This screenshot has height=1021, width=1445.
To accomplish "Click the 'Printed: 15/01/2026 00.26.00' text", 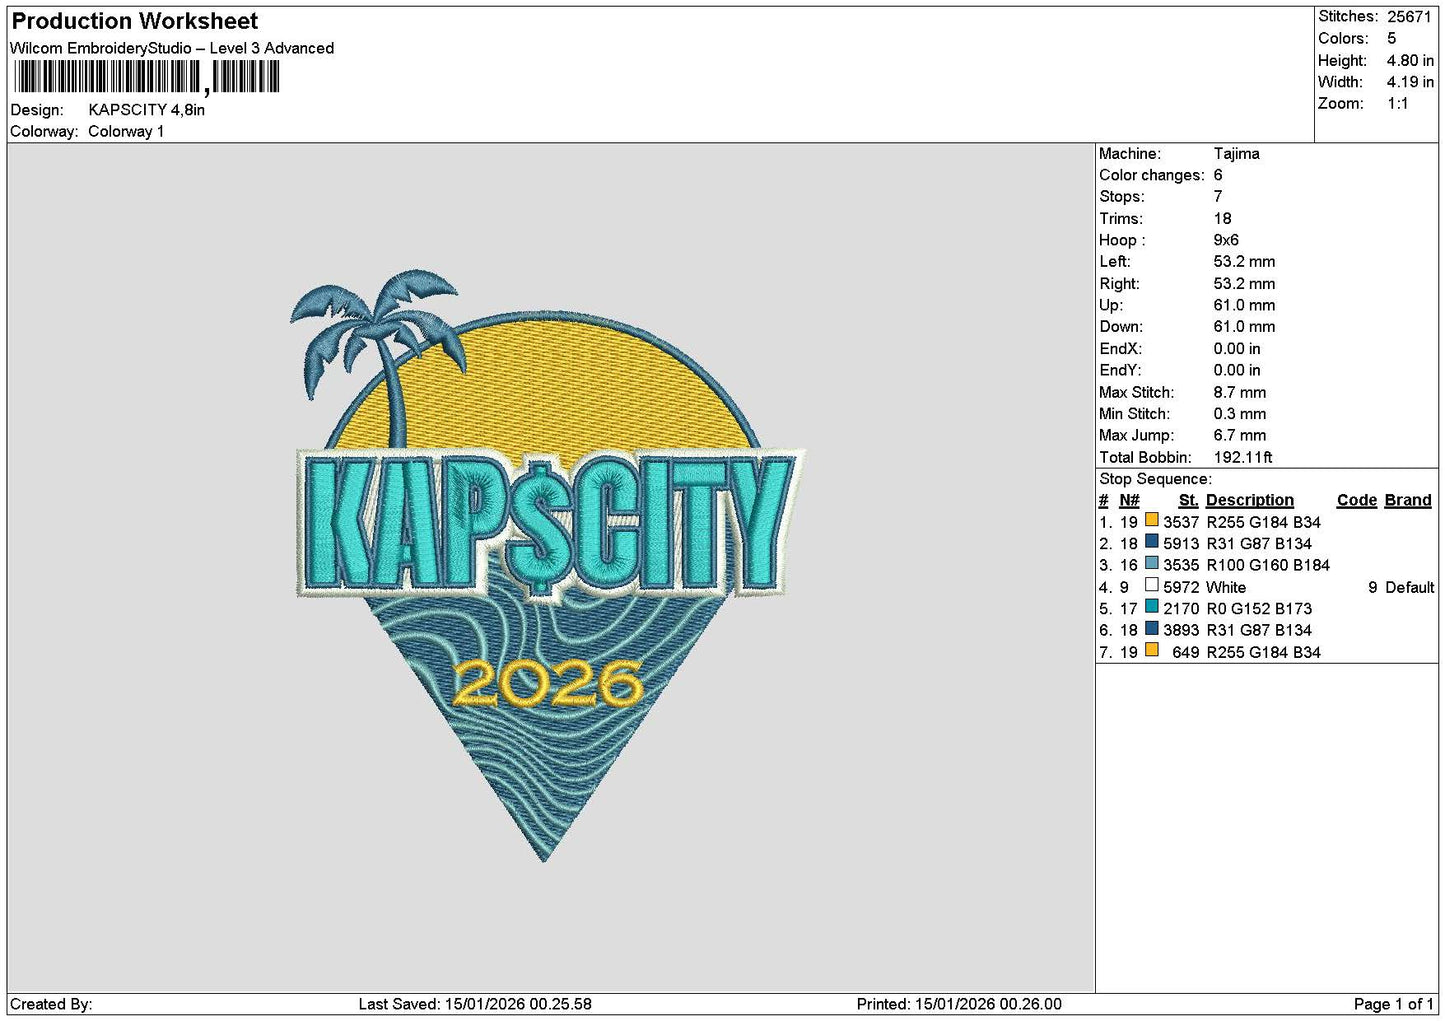I will coord(959,1004).
